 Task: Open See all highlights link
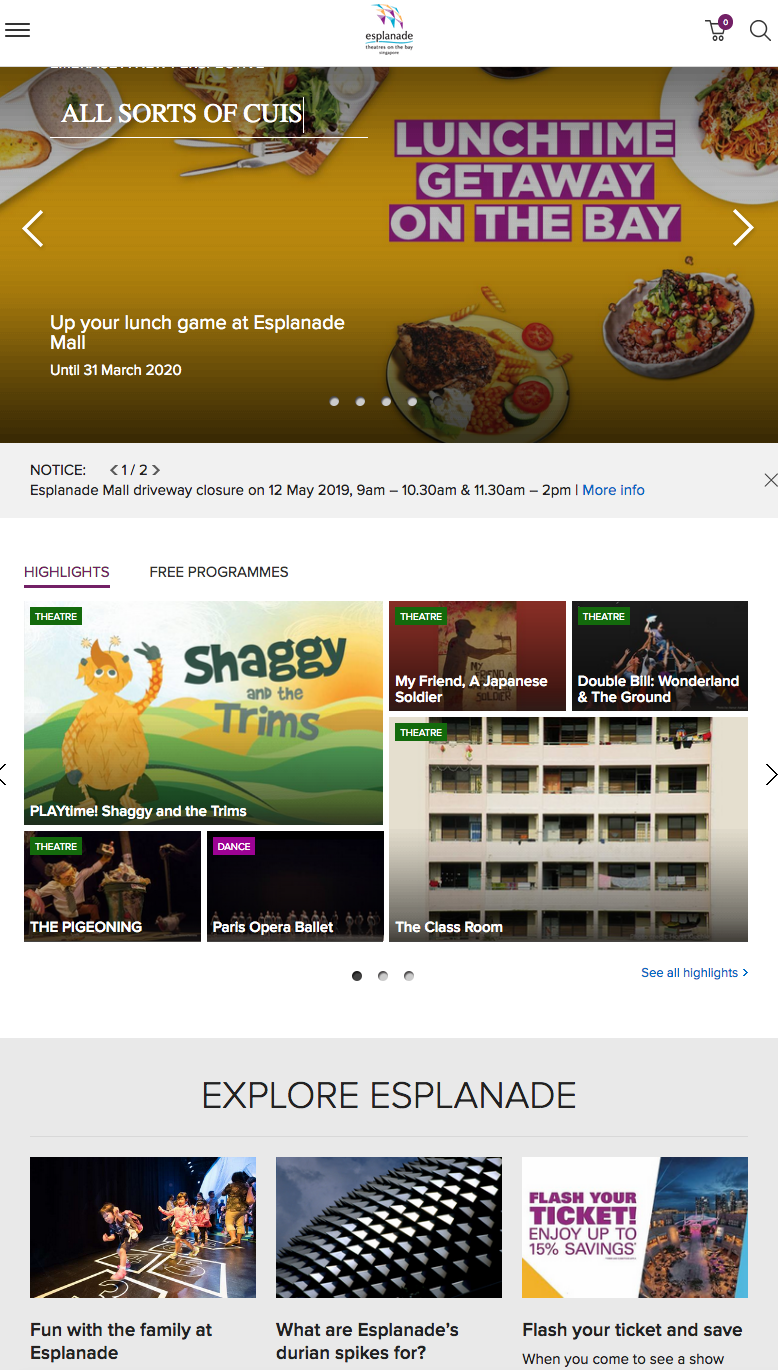(694, 973)
